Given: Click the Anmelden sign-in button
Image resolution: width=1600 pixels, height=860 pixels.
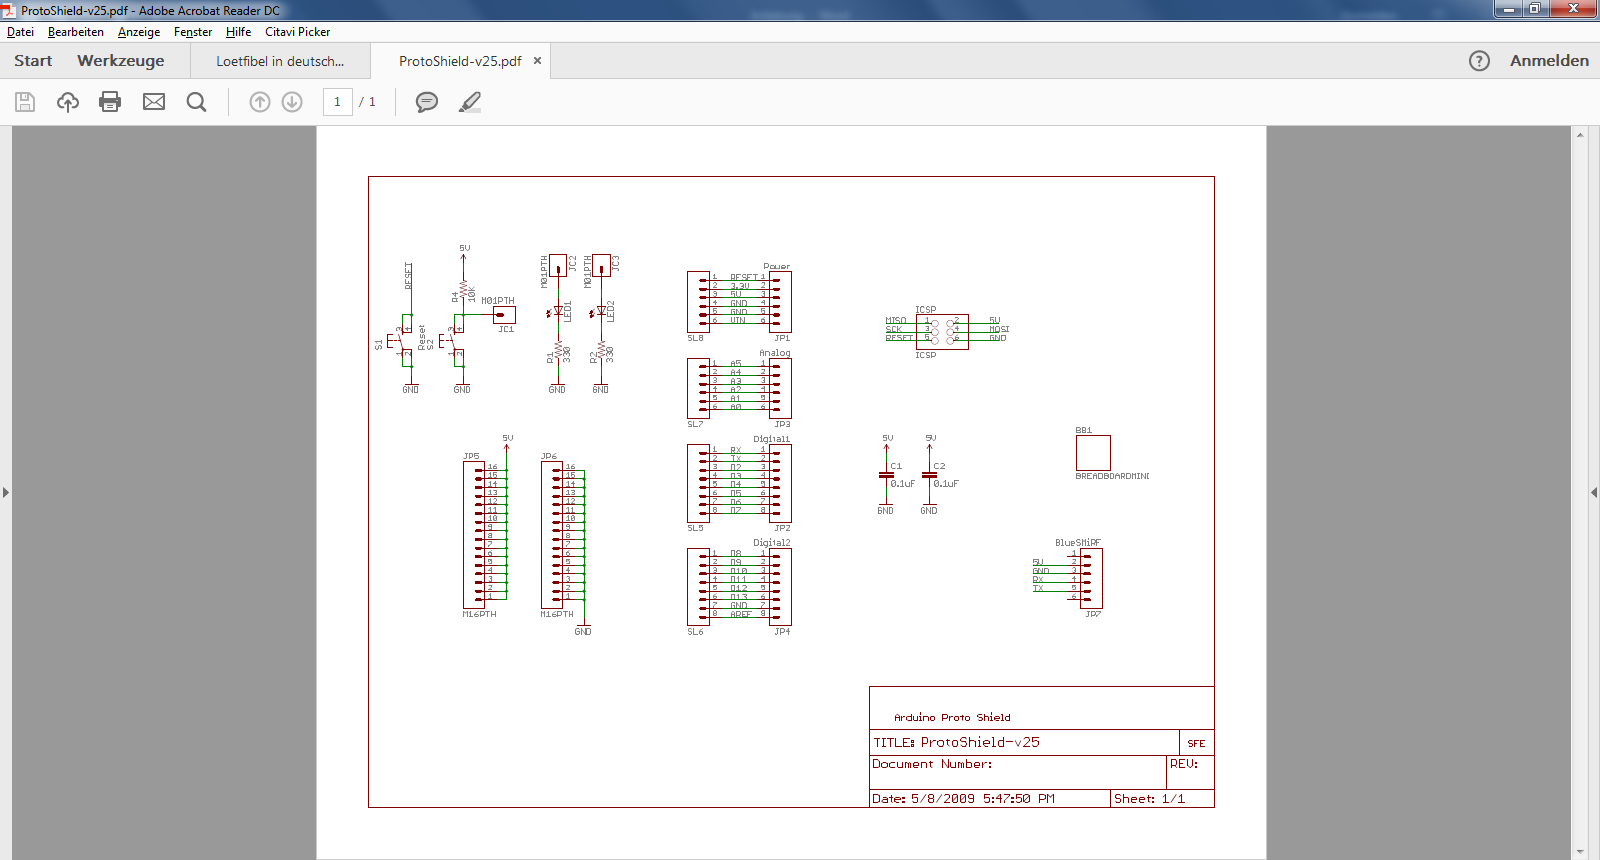Looking at the screenshot, I should tap(1549, 61).
